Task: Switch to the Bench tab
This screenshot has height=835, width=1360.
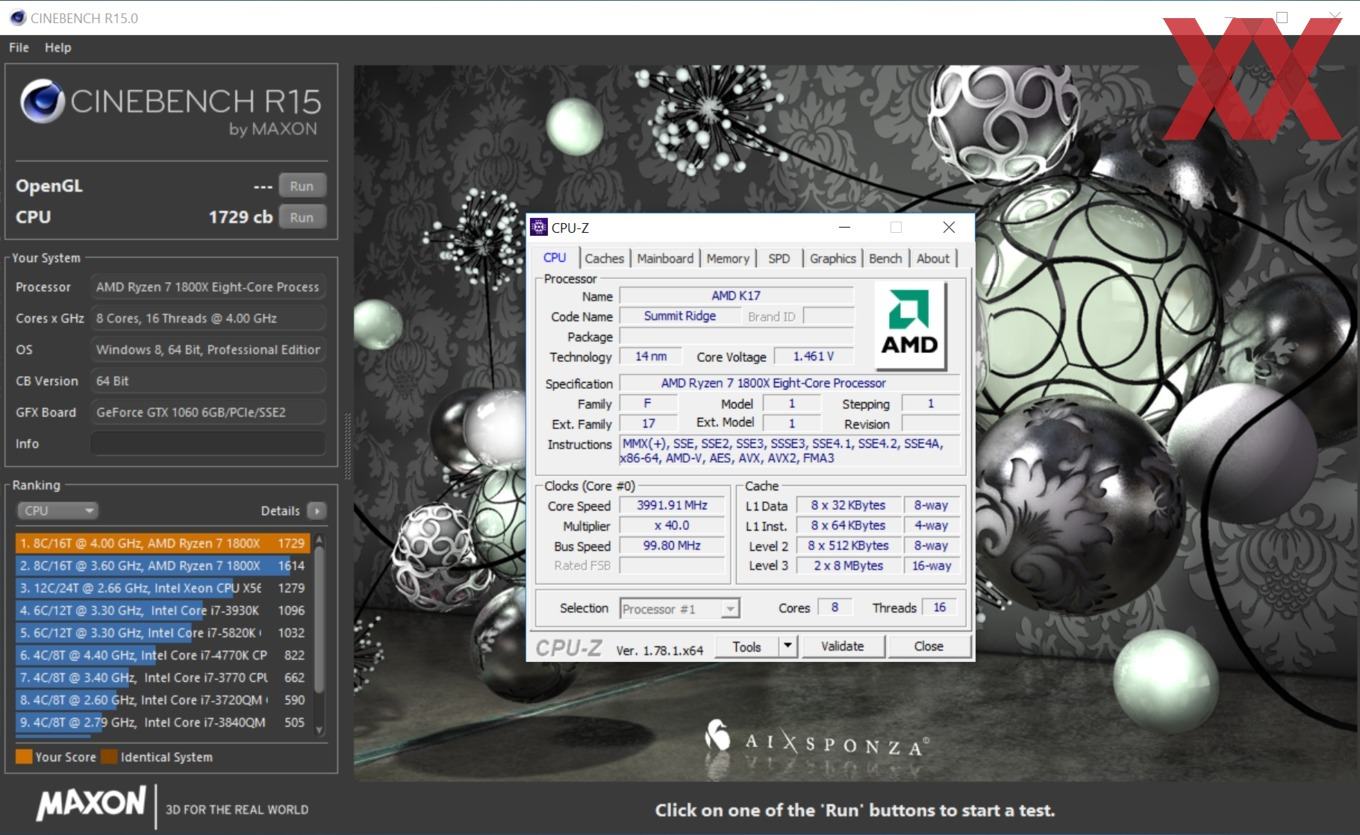Action: pos(885,258)
